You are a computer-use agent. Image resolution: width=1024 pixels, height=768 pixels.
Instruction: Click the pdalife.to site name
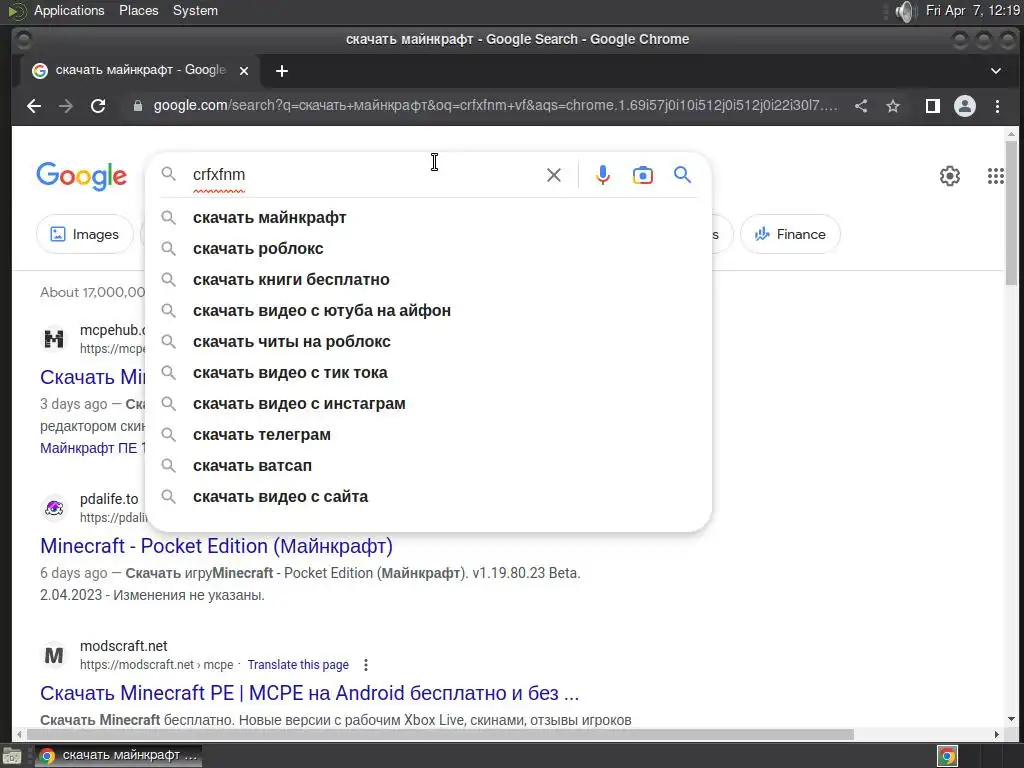[x=109, y=499]
